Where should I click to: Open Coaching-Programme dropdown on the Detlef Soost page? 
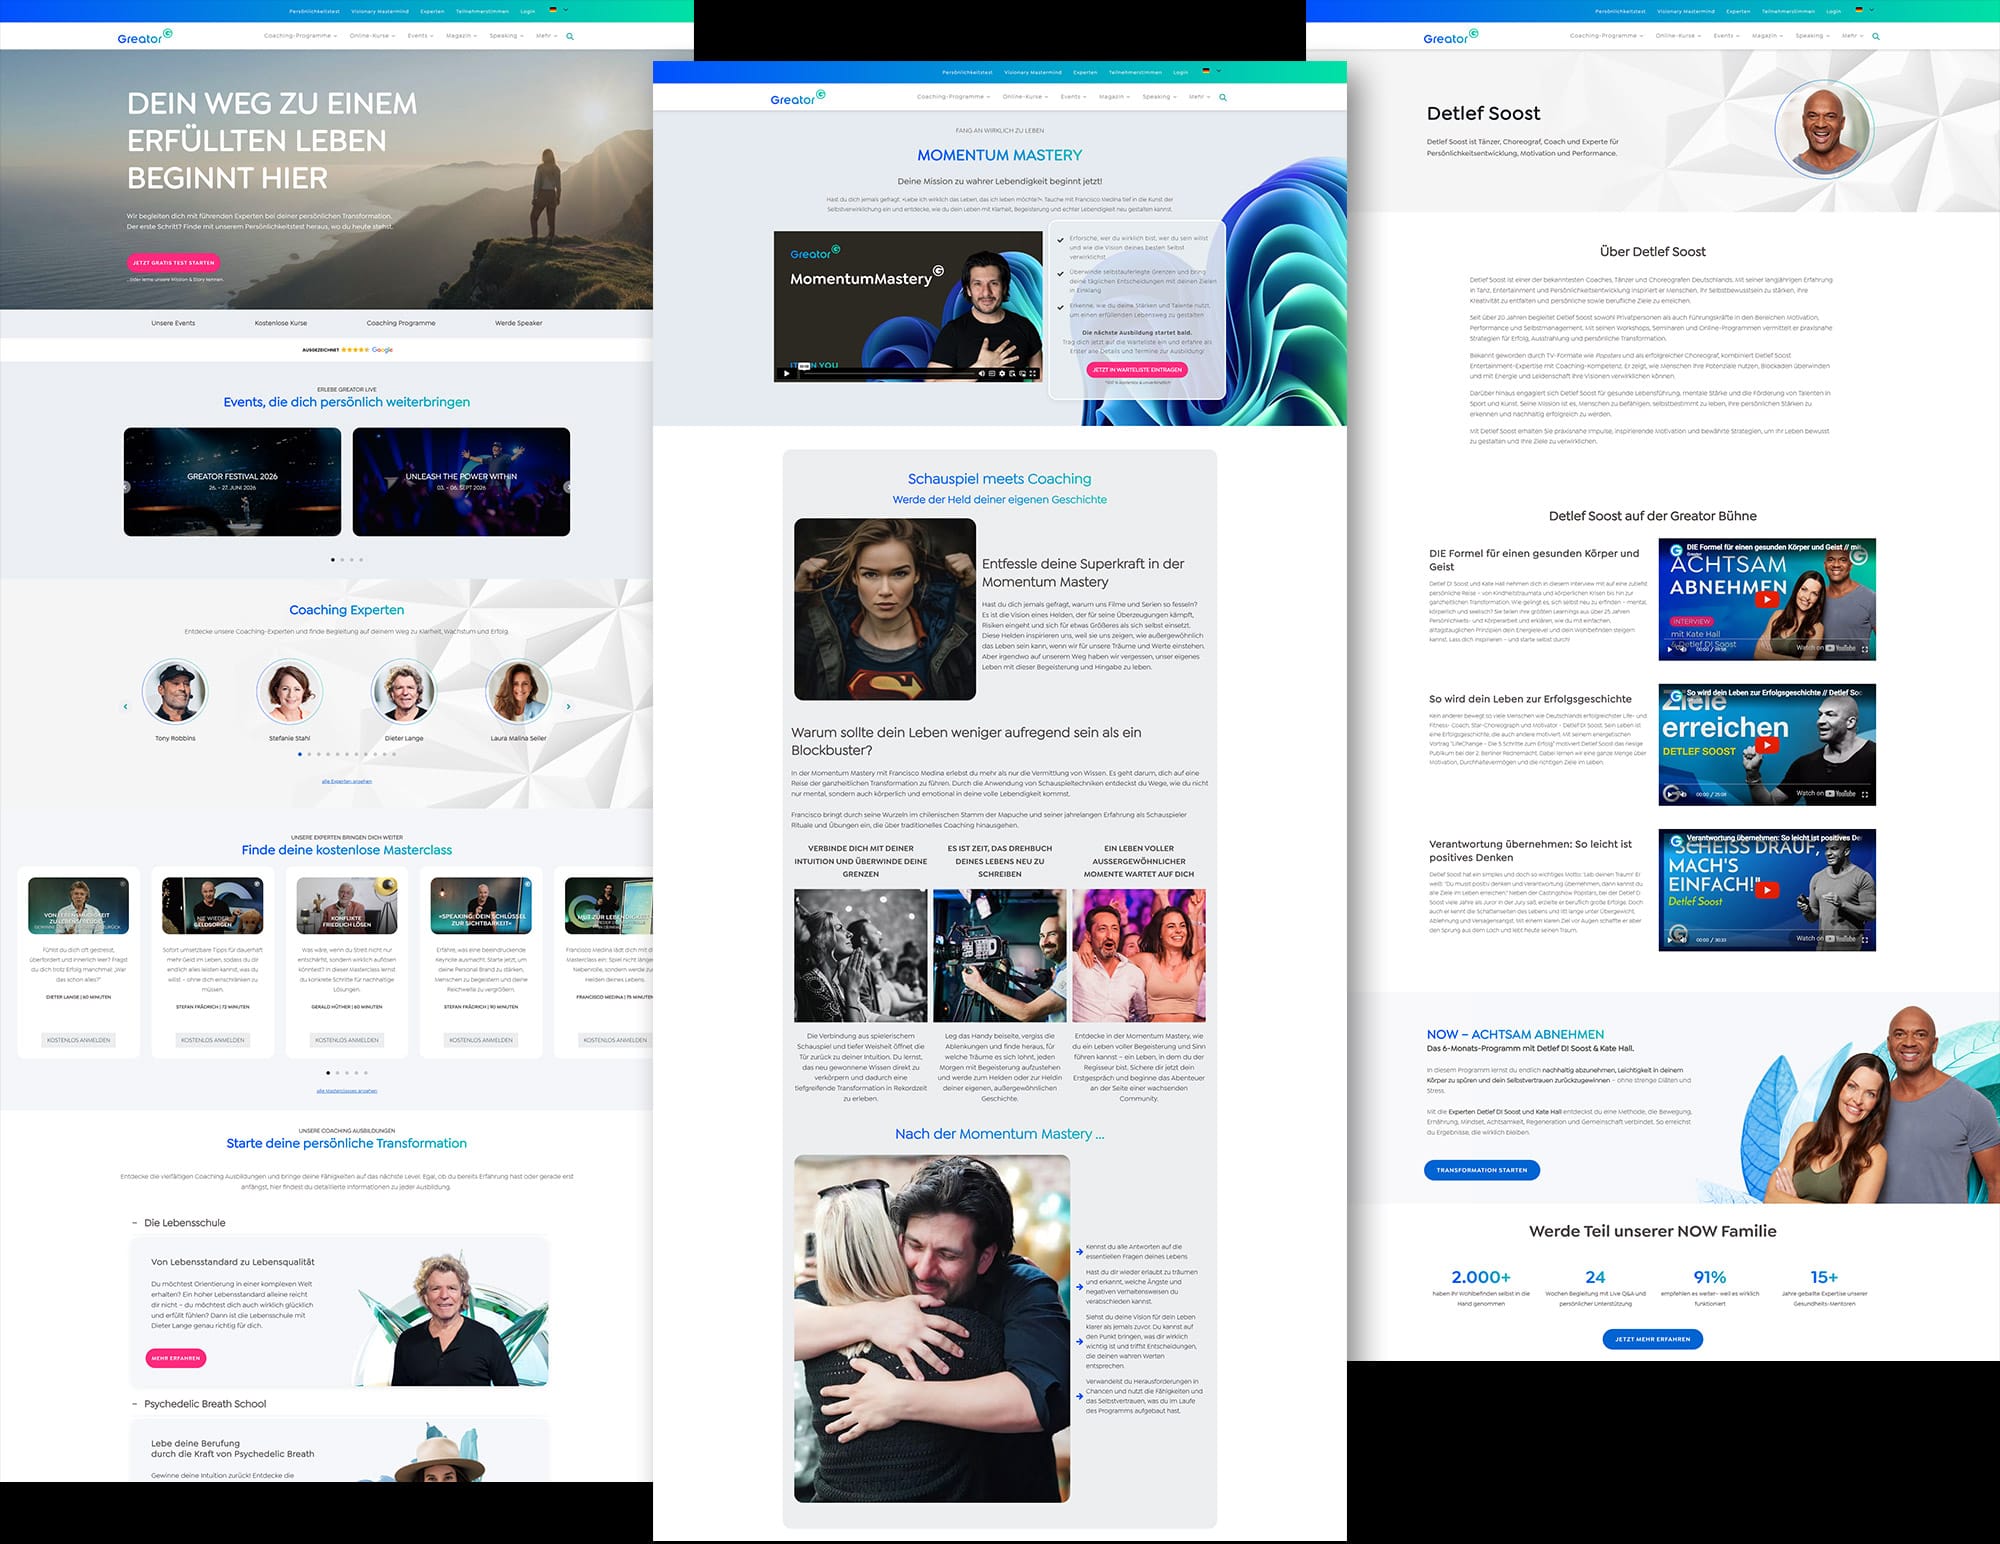coord(1605,36)
